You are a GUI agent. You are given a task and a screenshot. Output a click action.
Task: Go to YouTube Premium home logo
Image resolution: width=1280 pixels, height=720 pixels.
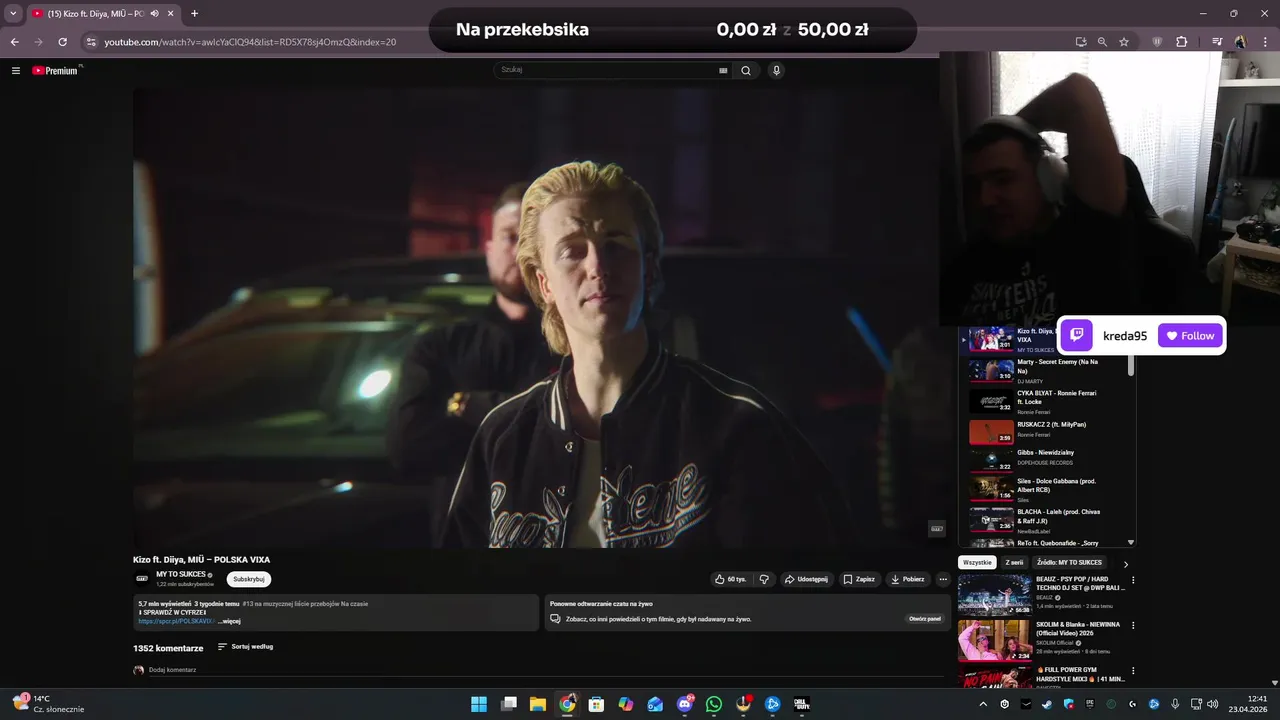pyautogui.click(x=56, y=71)
